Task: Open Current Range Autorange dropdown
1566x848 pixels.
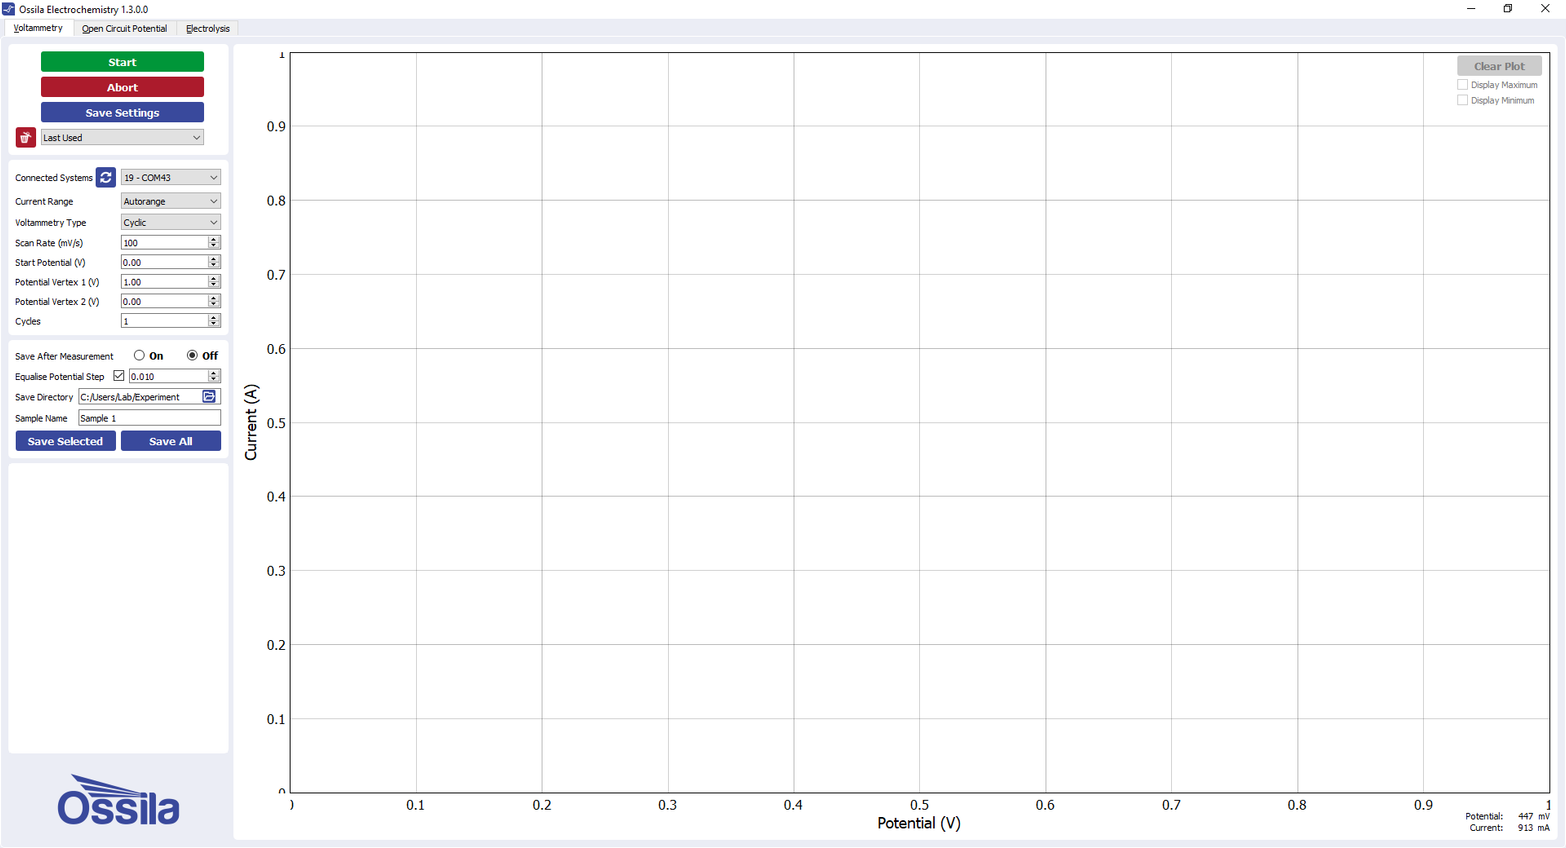Action: click(170, 202)
